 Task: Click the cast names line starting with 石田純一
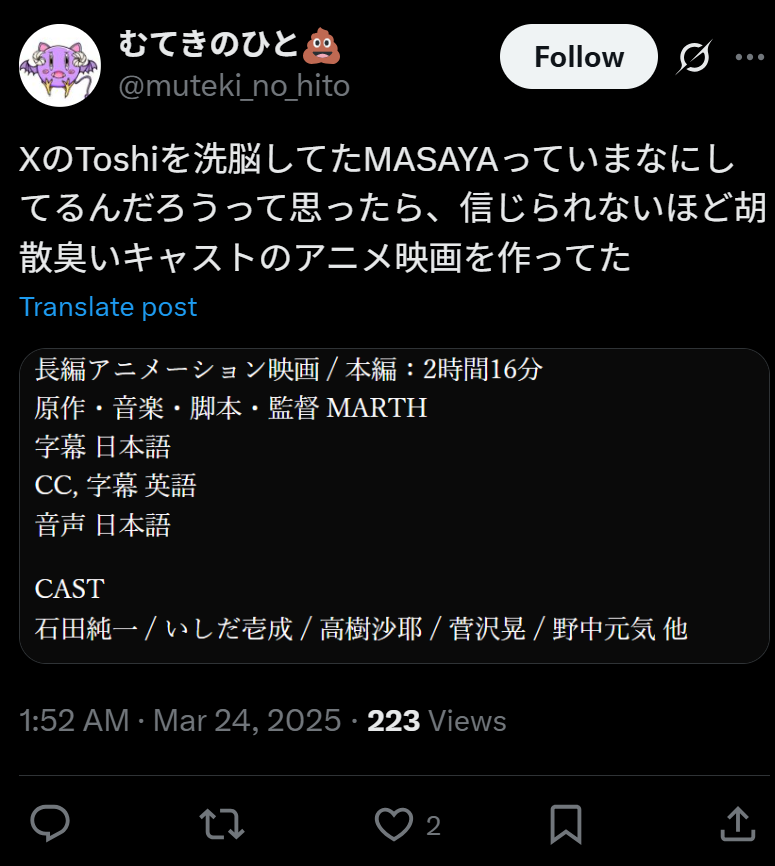click(361, 629)
